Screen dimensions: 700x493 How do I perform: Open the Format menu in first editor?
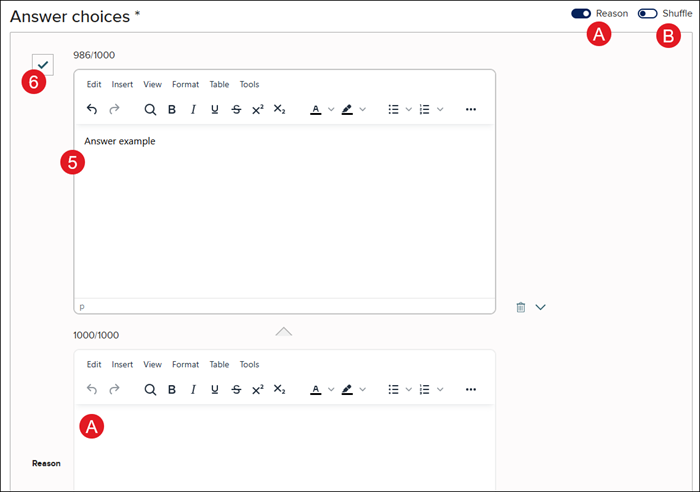(185, 85)
